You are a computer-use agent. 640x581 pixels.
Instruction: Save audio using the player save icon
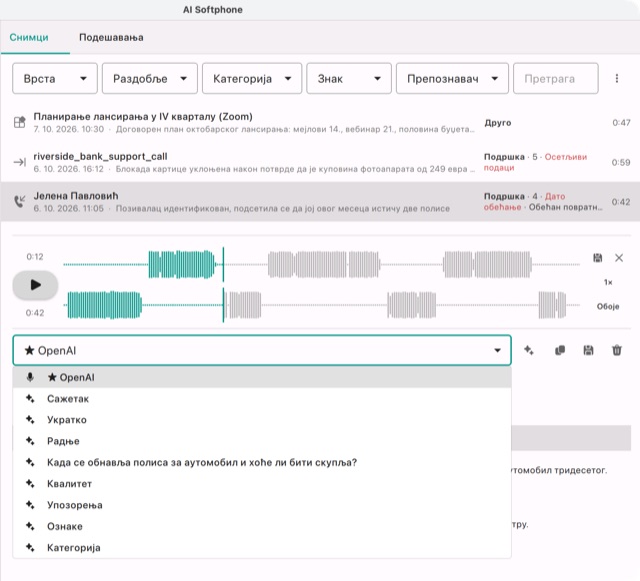pyautogui.click(x=598, y=258)
